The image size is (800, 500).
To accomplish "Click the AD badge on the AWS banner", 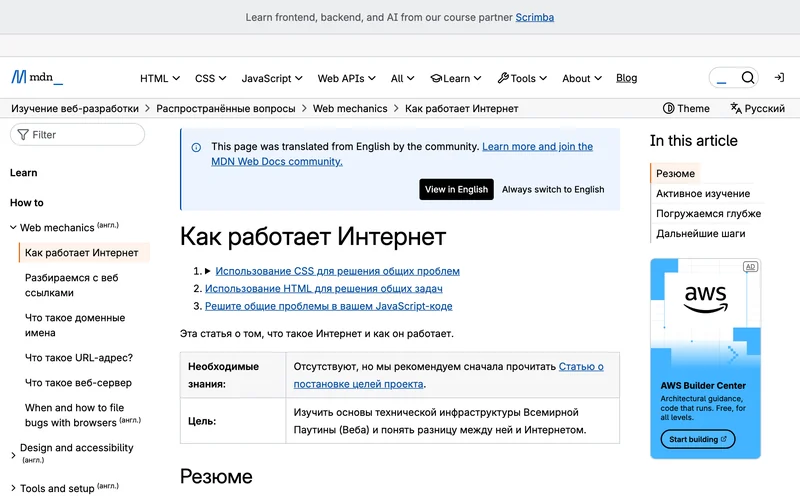I will pyautogui.click(x=750, y=267).
